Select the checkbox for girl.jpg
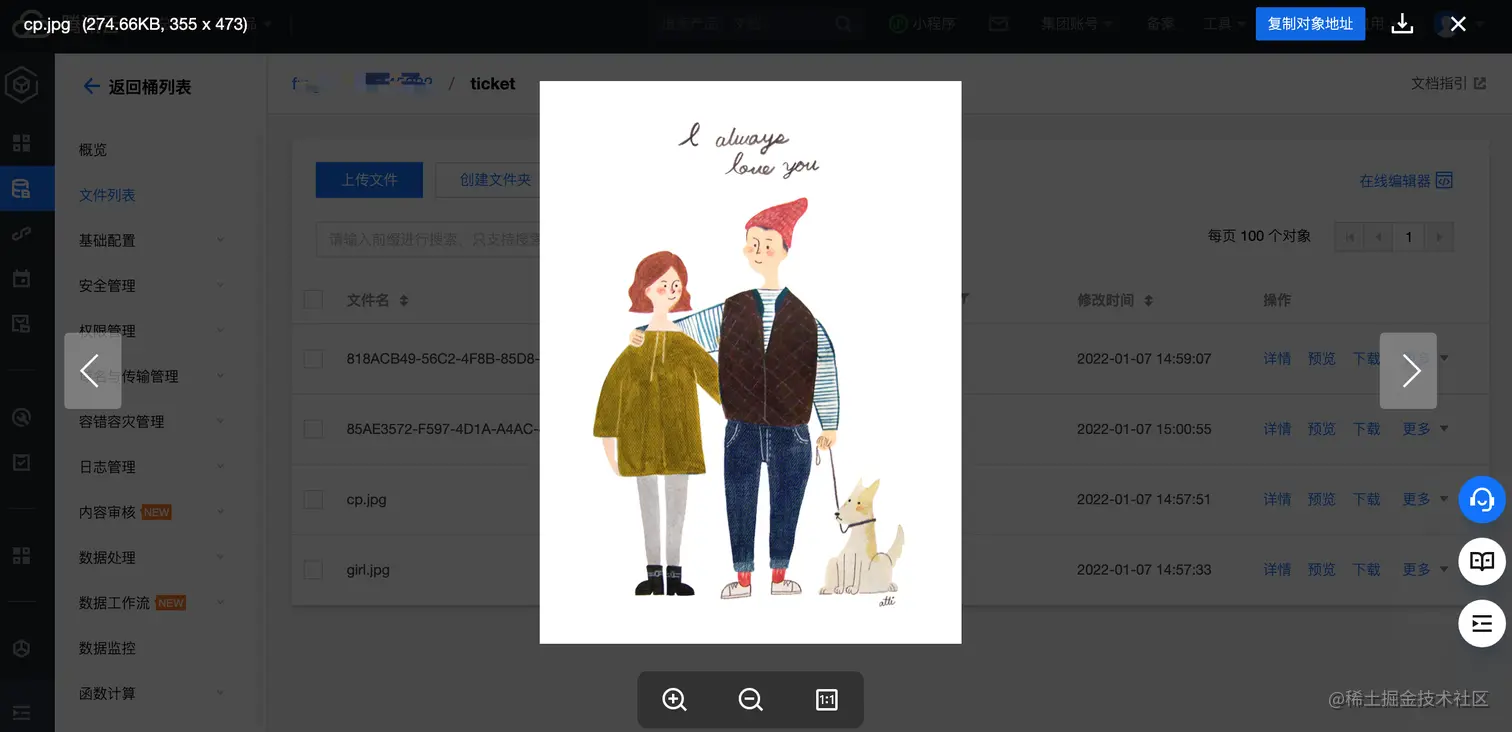 point(313,570)
